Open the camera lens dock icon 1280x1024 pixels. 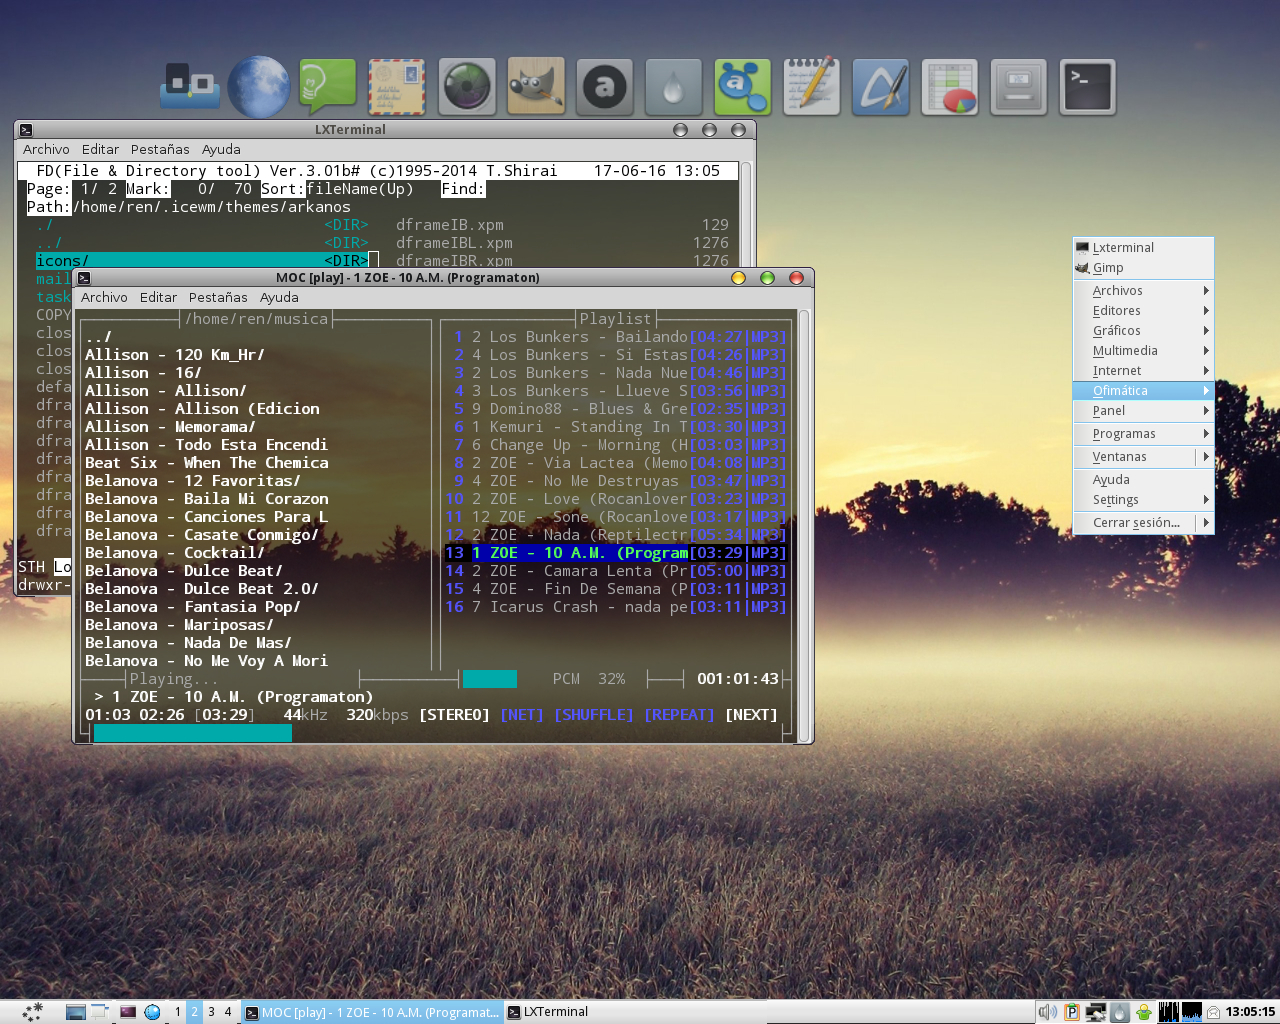[x=467, y=87]
